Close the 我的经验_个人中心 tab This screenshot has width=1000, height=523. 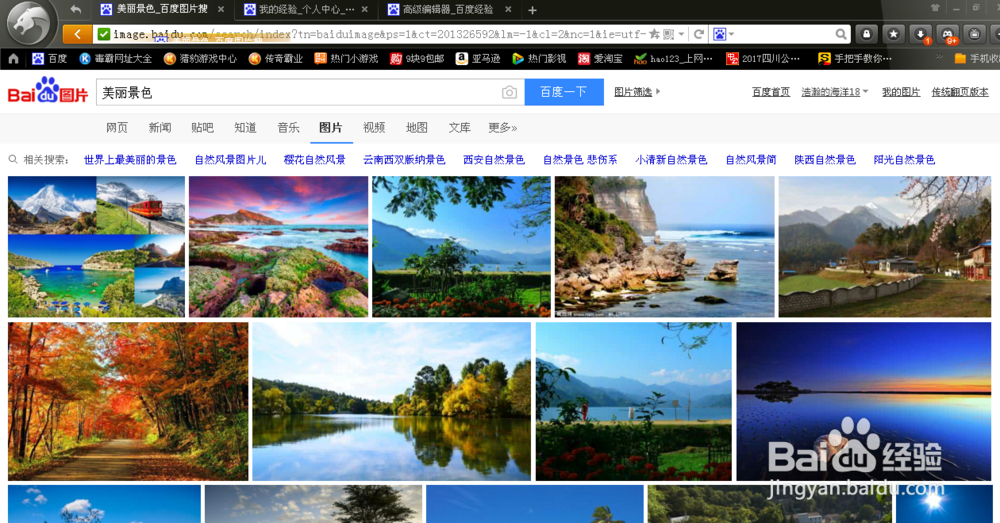(x=365, y=10)
